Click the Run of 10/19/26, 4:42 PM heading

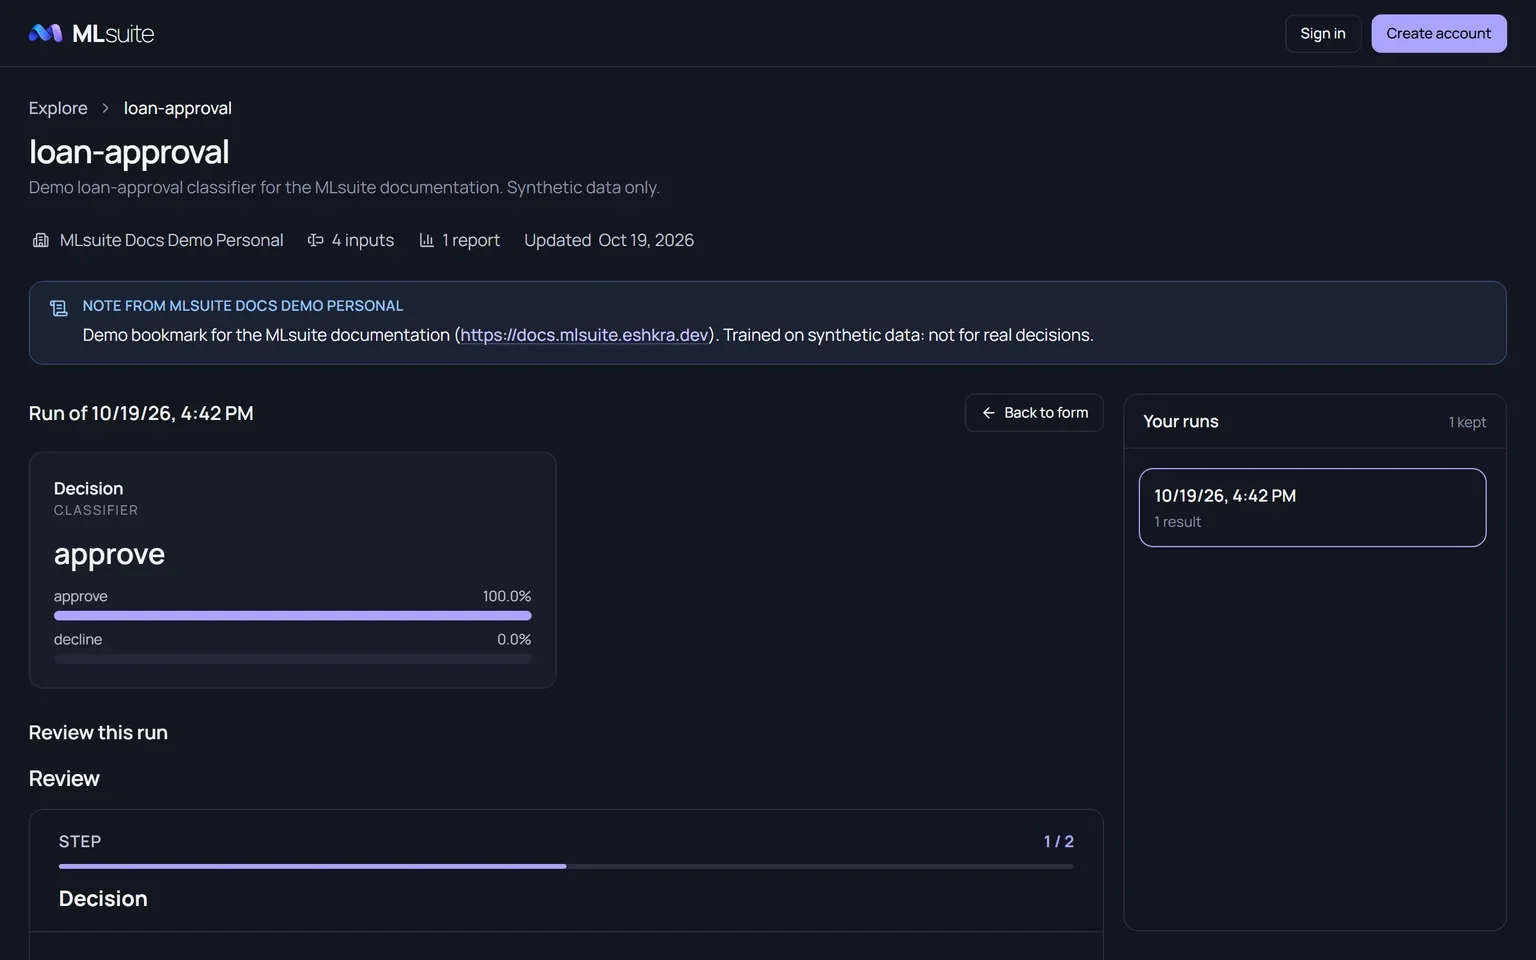(141, 413)
